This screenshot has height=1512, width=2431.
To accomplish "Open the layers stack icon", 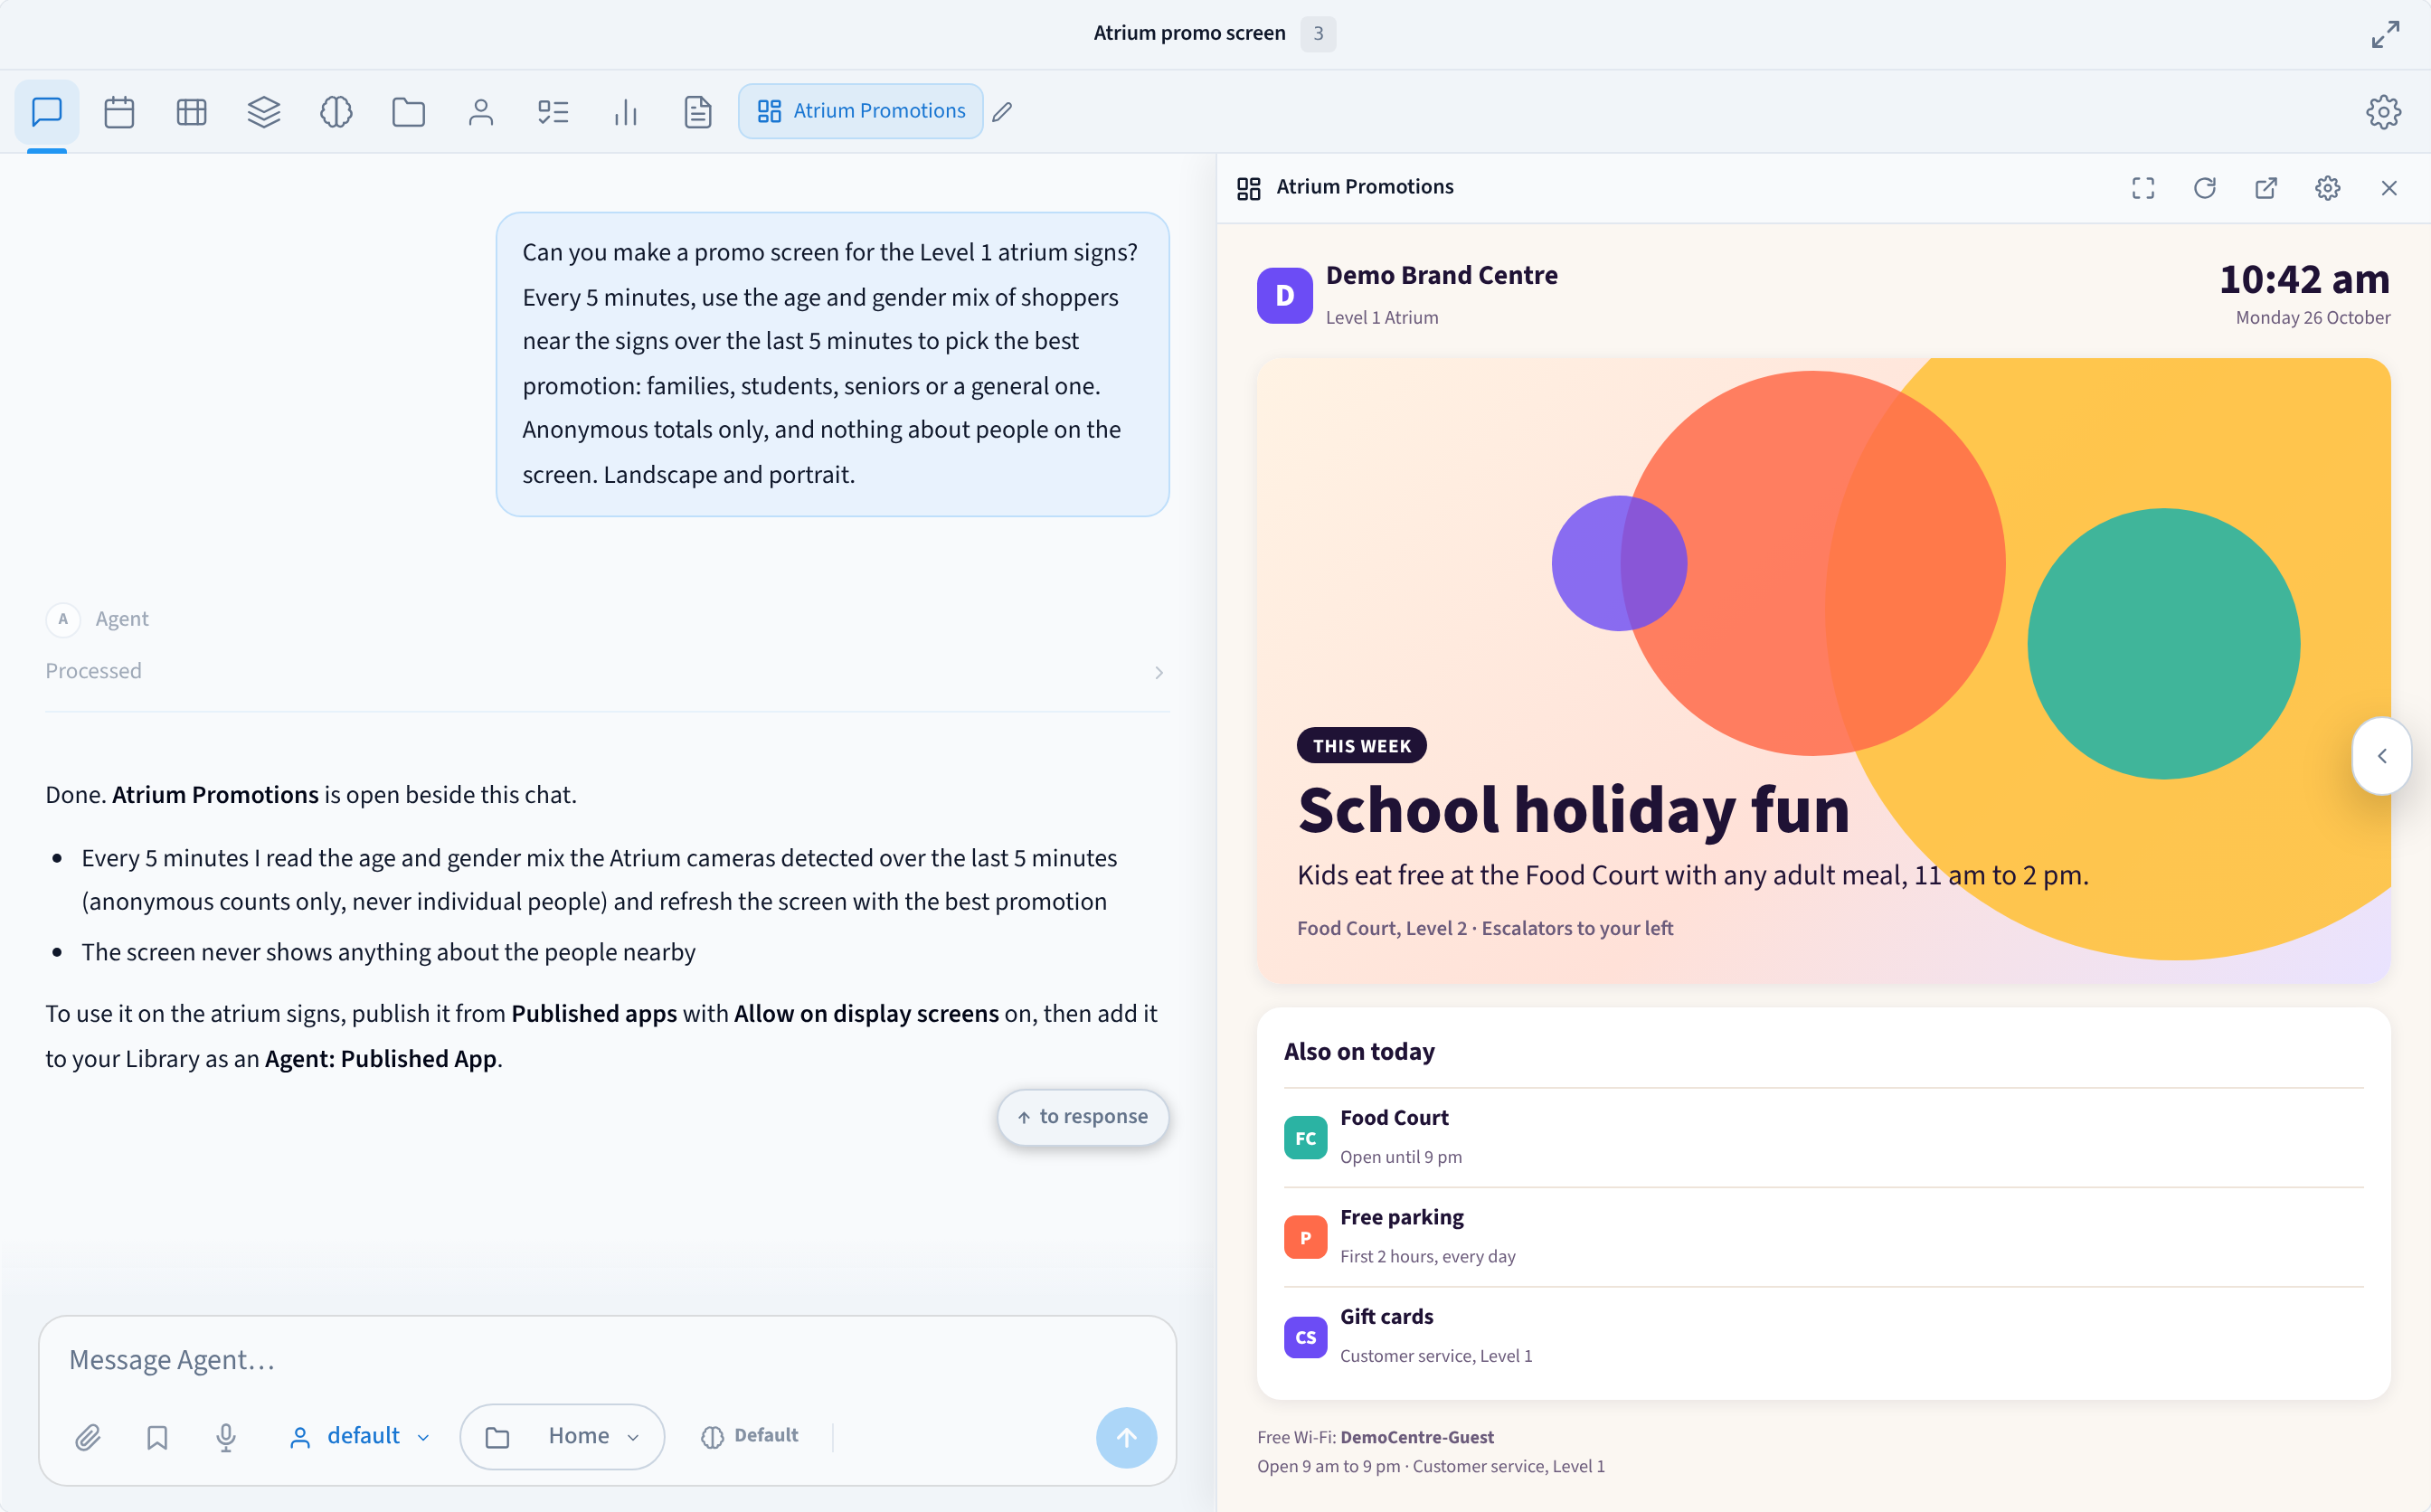I will (x=264, y=111).
